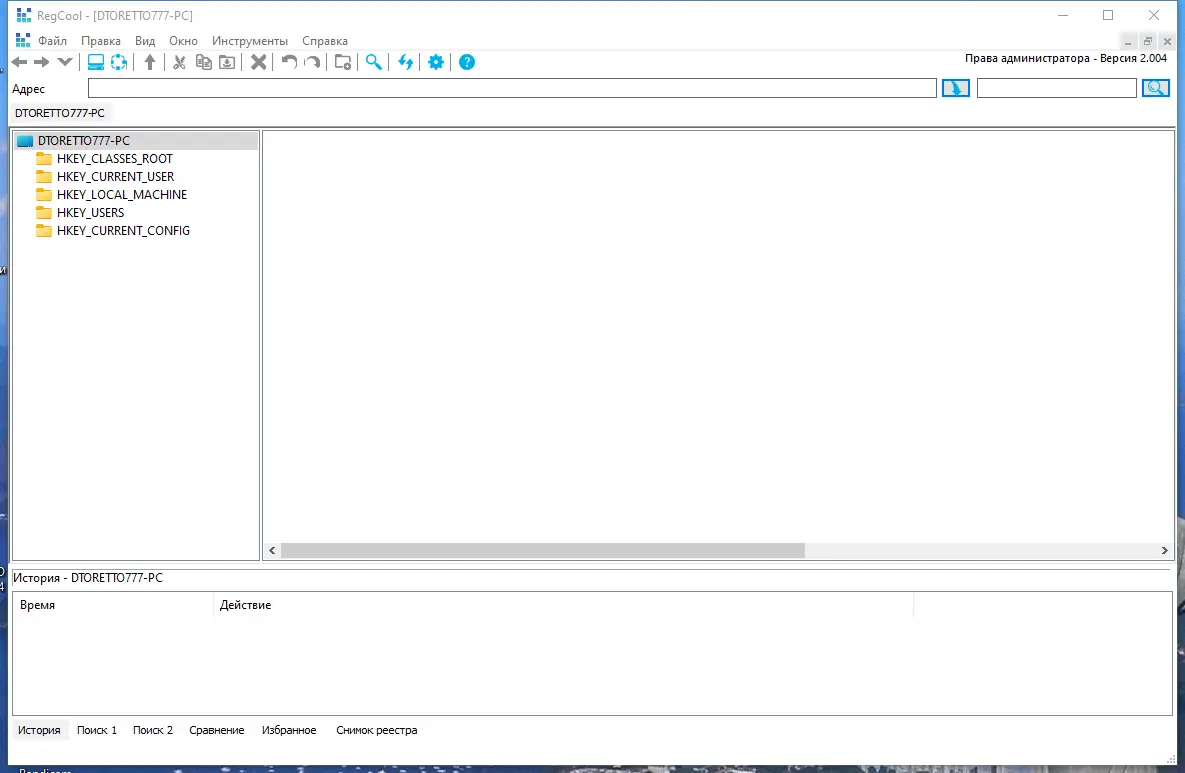The image size is (1185, 773).
Task: Select HKEY_LOCAL_MACHINE in the tree
Action: click(x=122, y=195)
